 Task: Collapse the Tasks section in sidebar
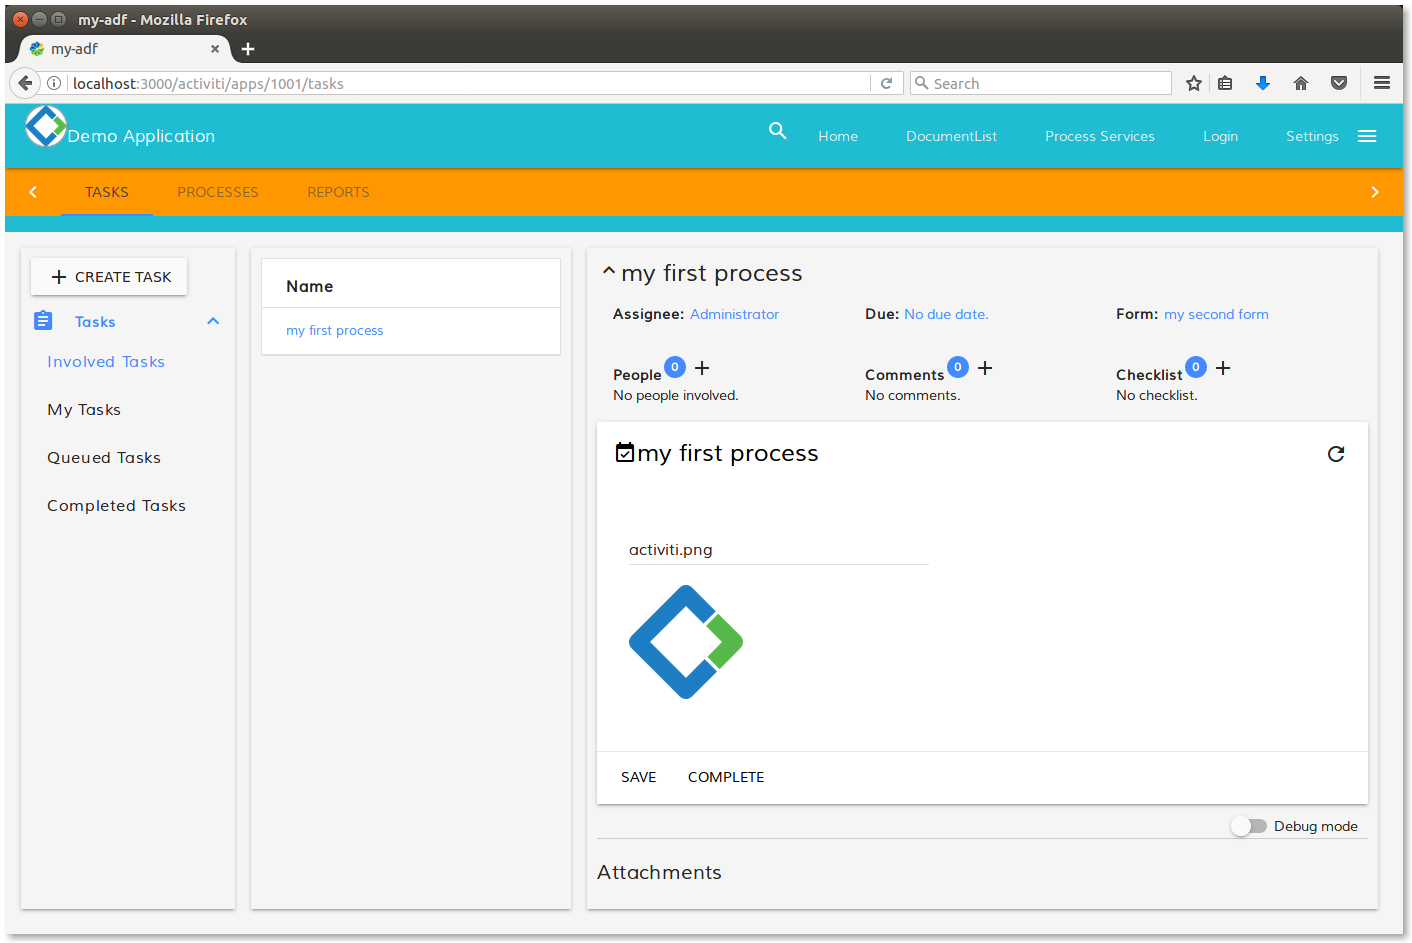point(213,321)
